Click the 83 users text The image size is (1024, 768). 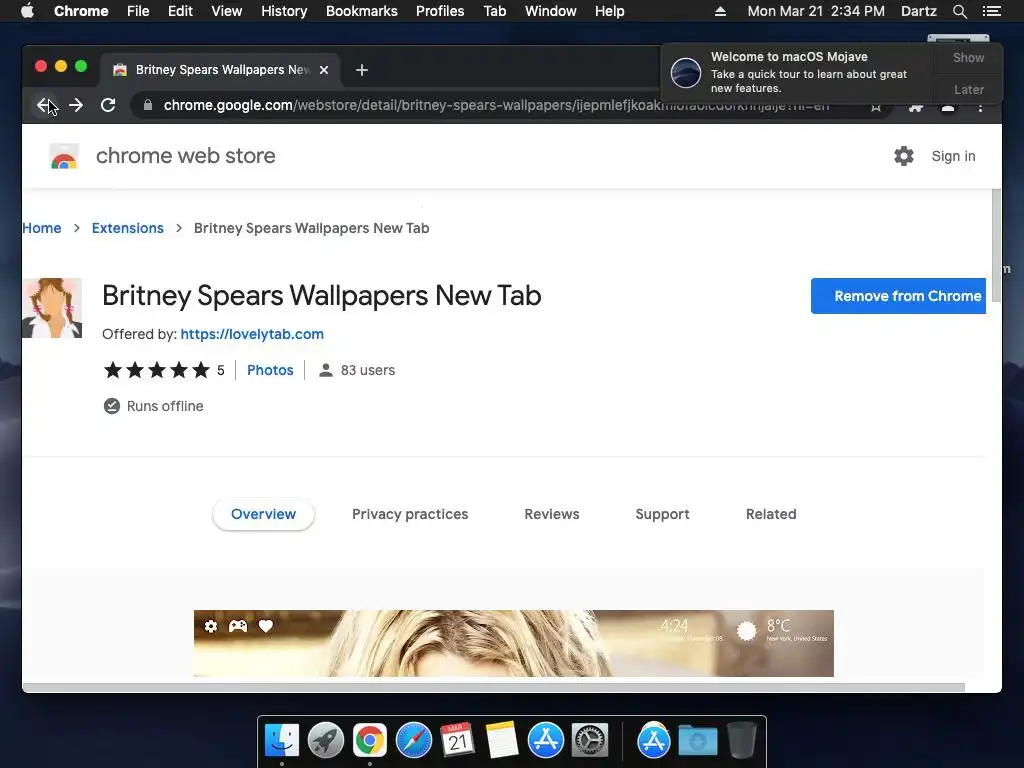[368, 370]
